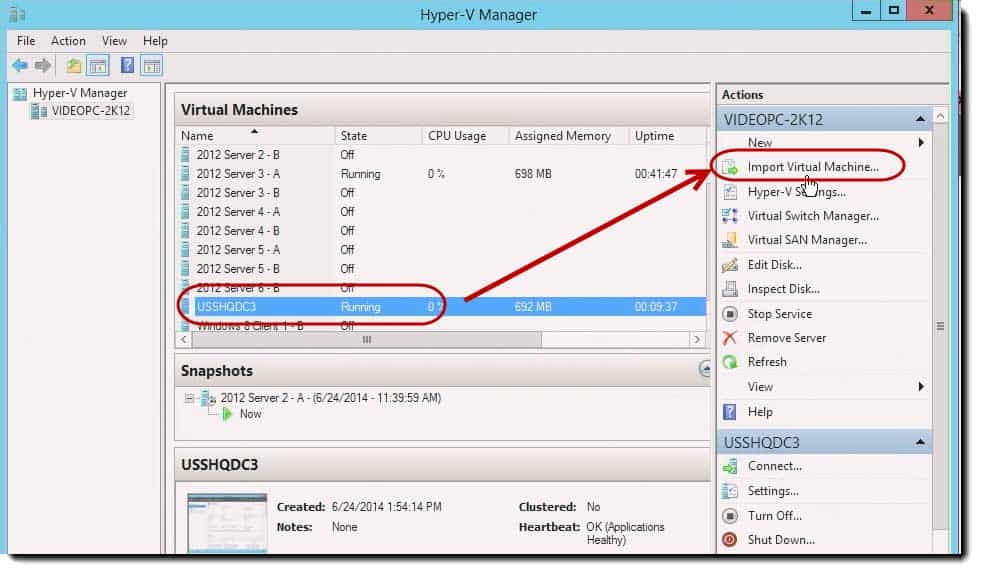The width and height of the screenshot is (991, 584).
Task: Click the green Now arrow icon in Snapshots
Action: (228, 415)
